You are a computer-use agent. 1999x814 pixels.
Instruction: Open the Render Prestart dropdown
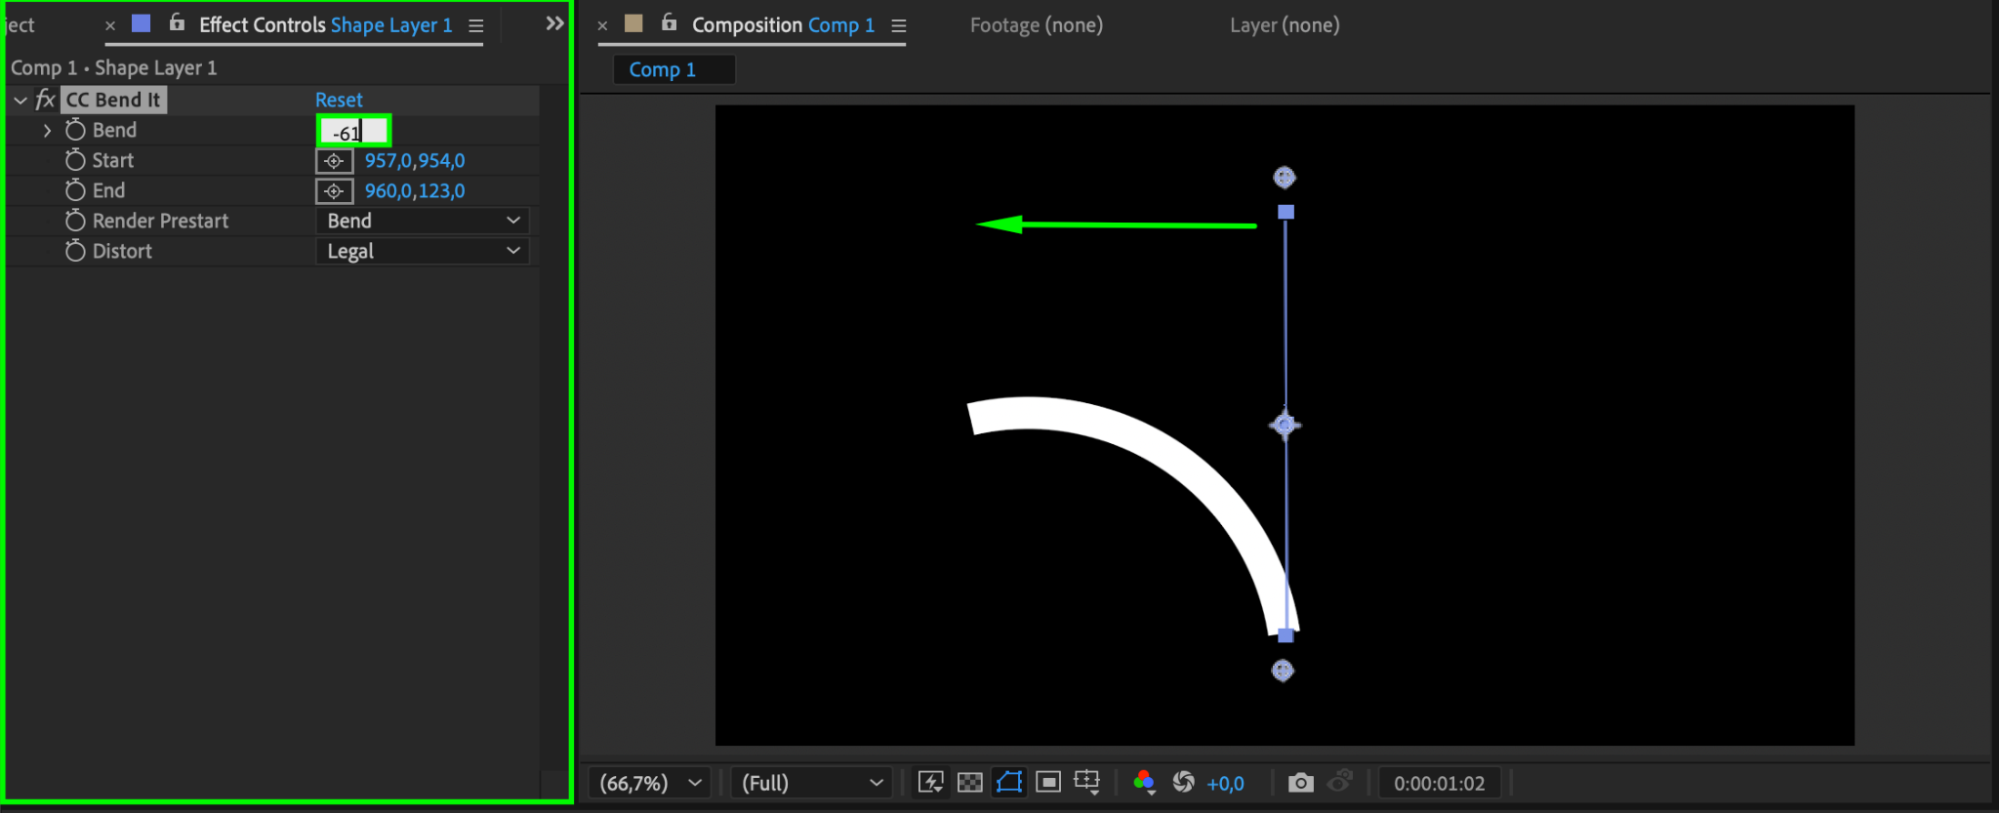pyautogui.click(x=423, y=221)
